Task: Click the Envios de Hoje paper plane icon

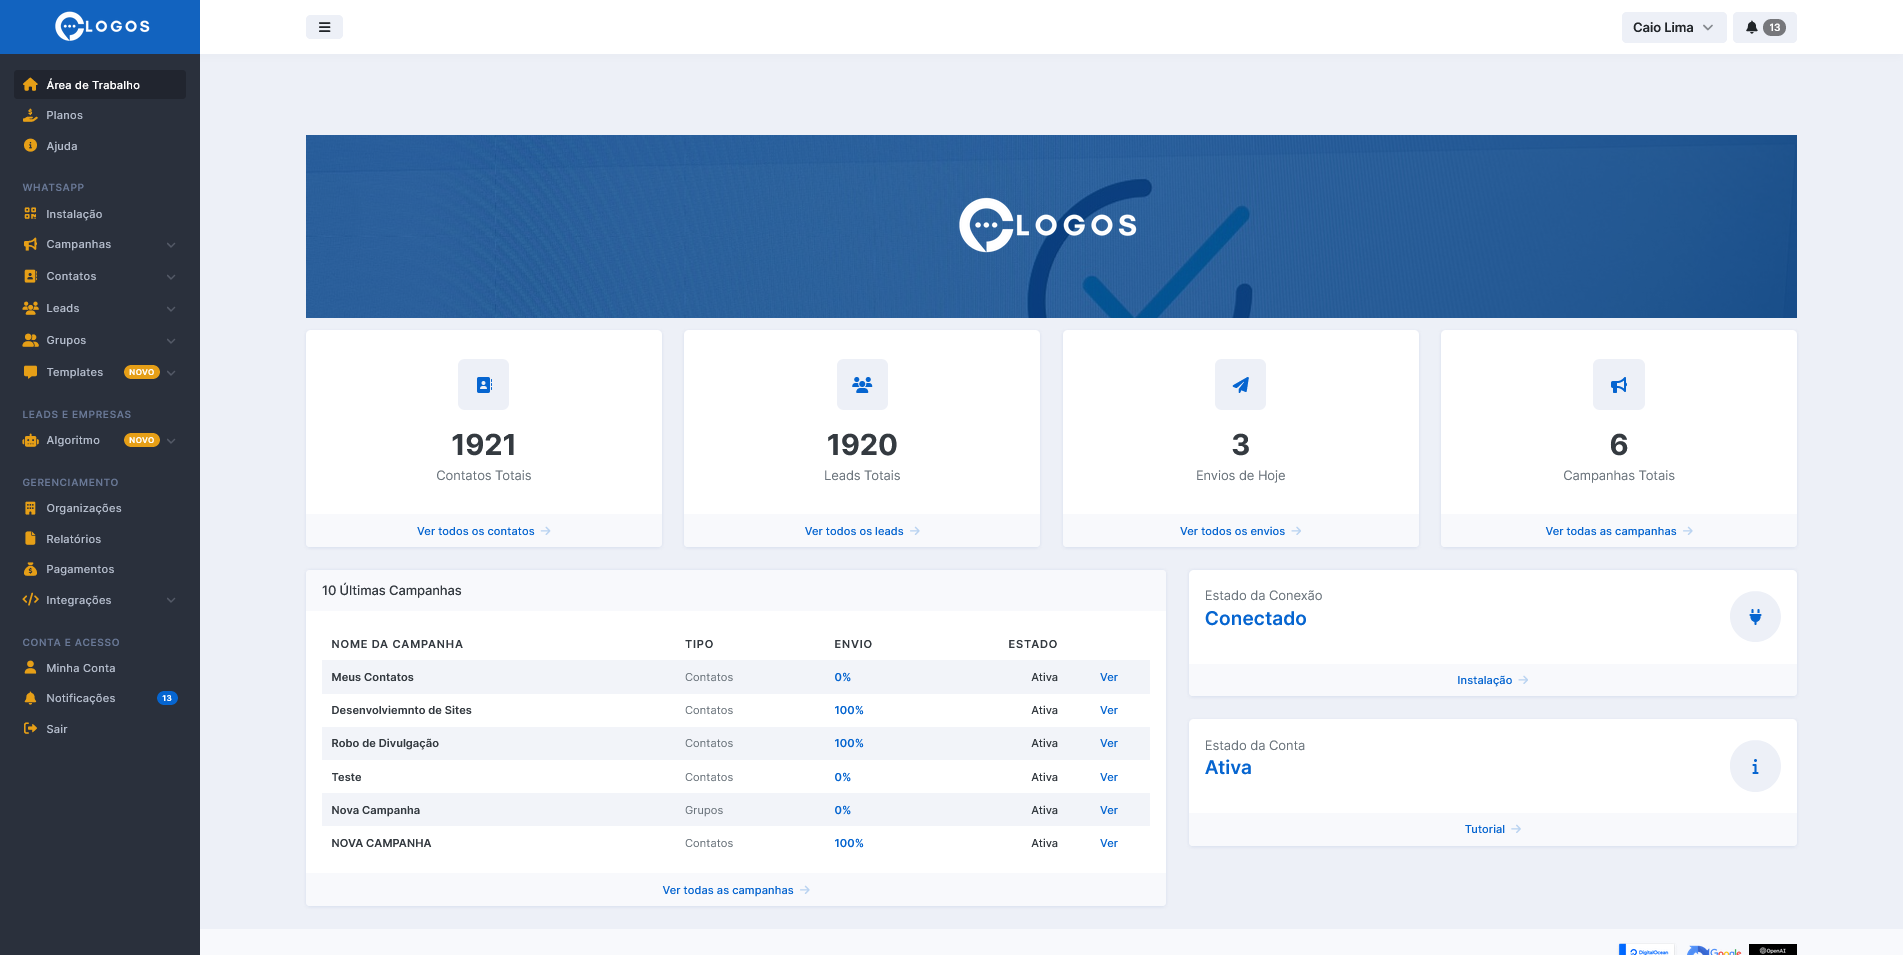Action: pos(1240,385)
